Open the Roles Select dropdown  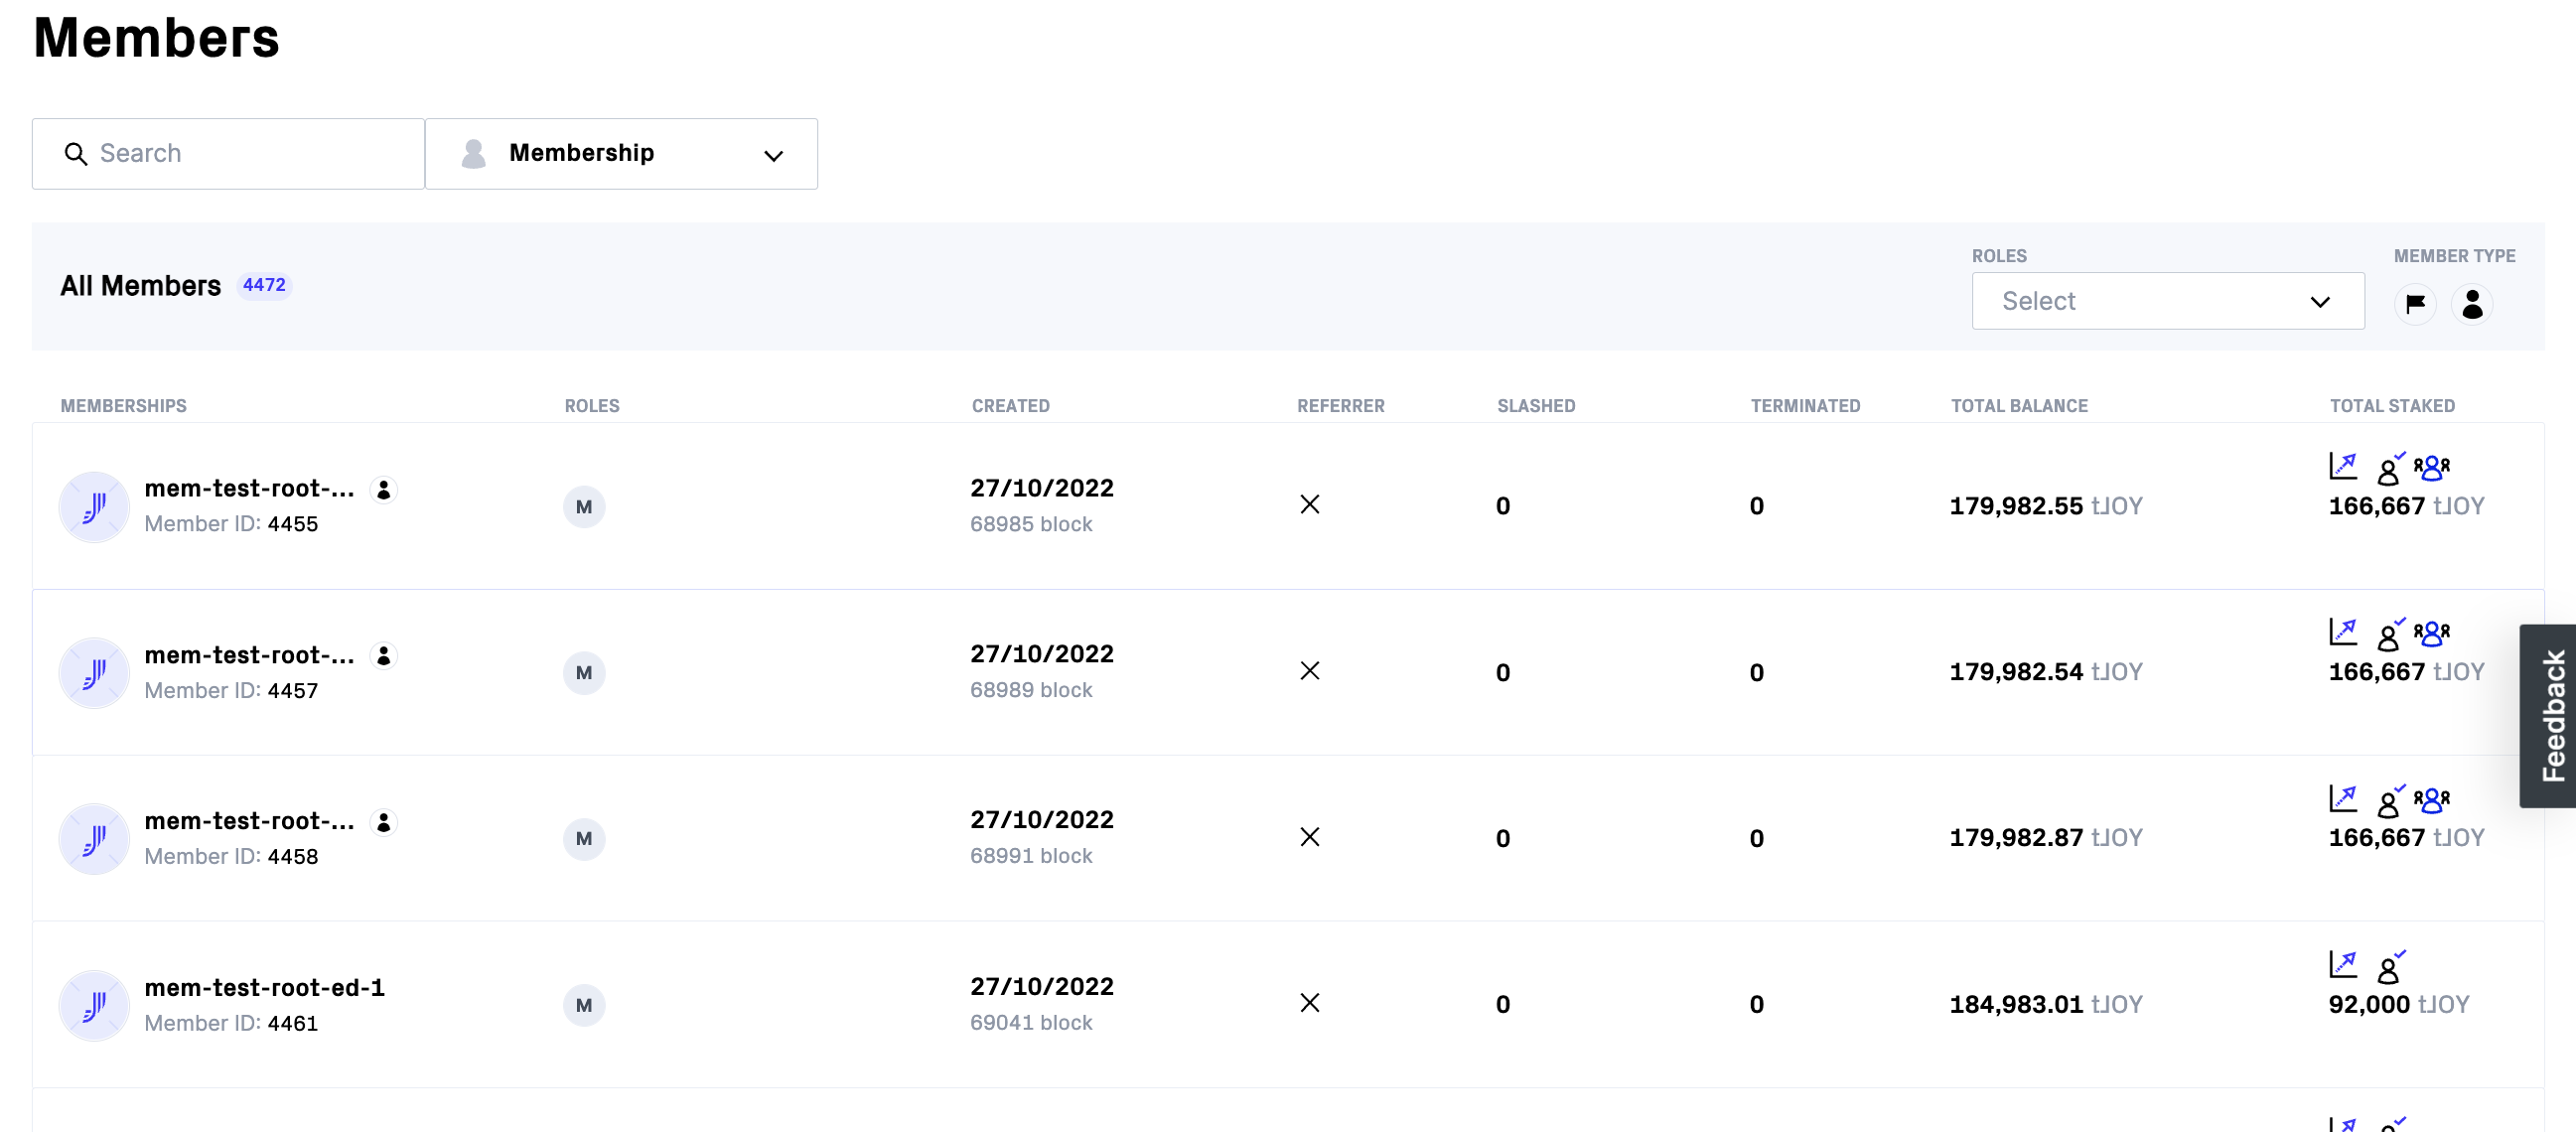pos(2167,301)
